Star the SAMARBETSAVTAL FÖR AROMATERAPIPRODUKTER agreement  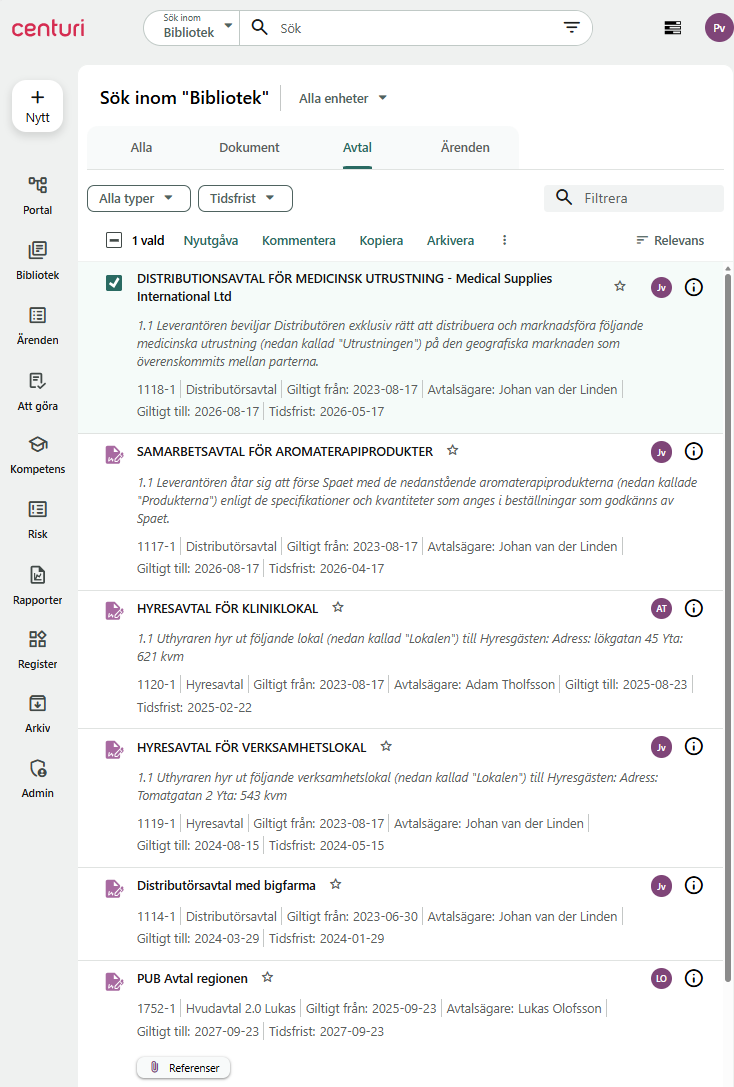[x=453, y=451]
